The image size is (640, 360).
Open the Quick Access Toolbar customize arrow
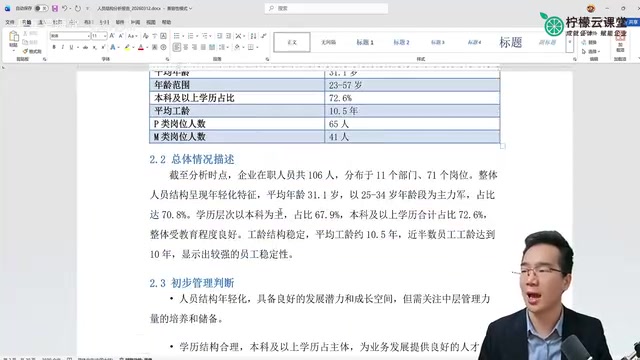coord(87,8)
